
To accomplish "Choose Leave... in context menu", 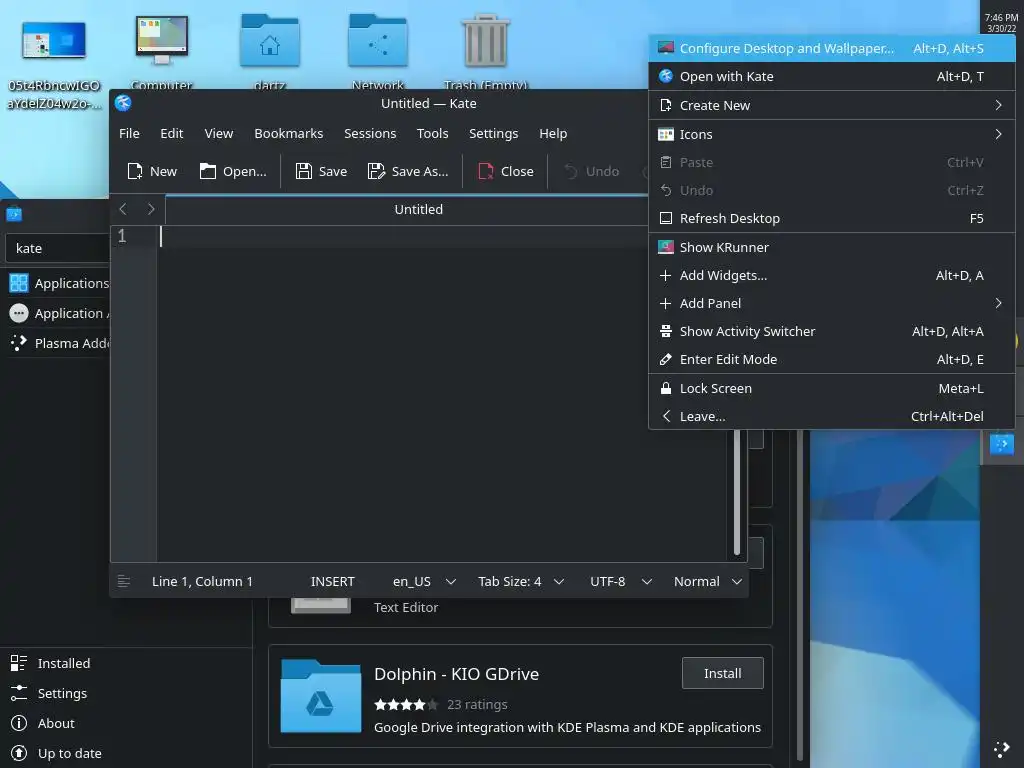I will coord(831,416).
